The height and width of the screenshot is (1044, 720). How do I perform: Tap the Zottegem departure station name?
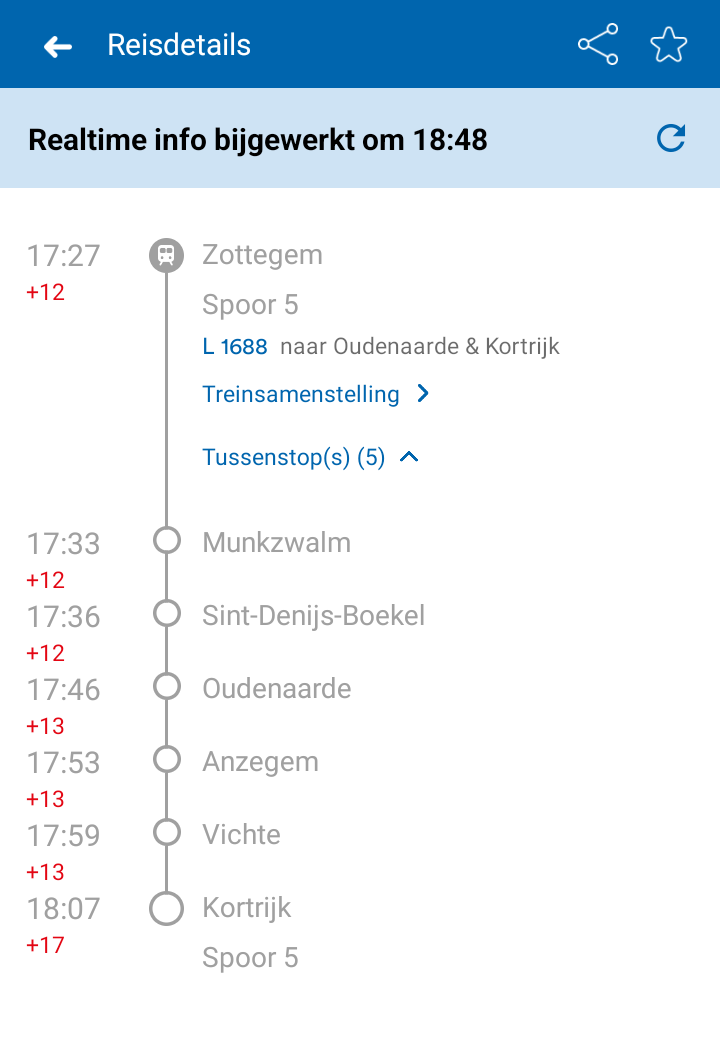point(262,255)
